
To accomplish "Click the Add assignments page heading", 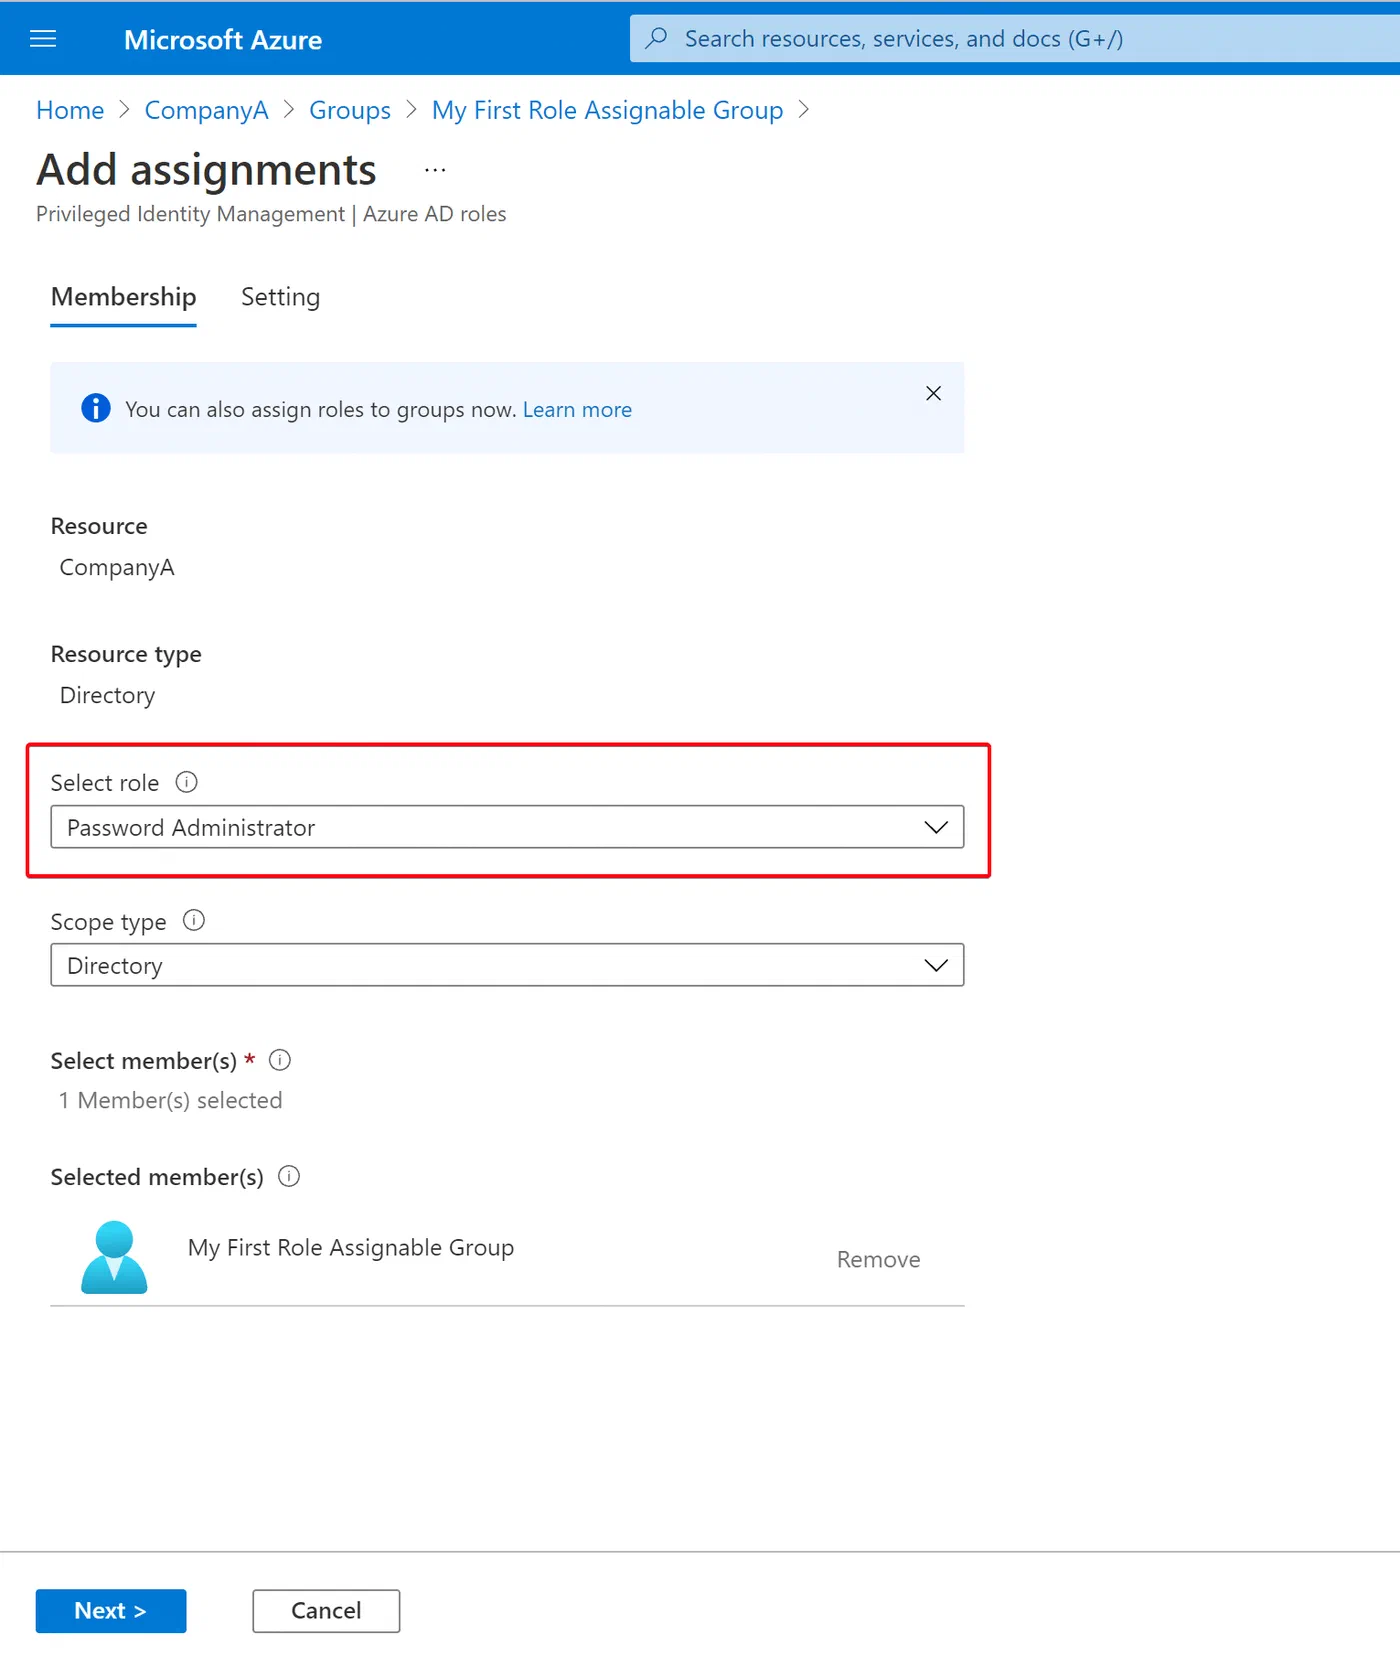I will click(x=207, y=169).
